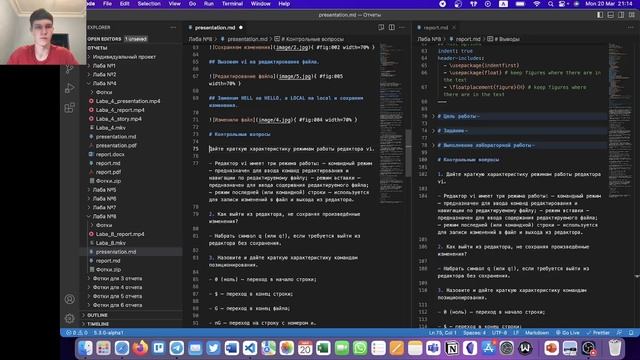This screenshot has width=640, height=360.
Task: Change language mode via Markdown status item
Action: [x=536, y=333]
